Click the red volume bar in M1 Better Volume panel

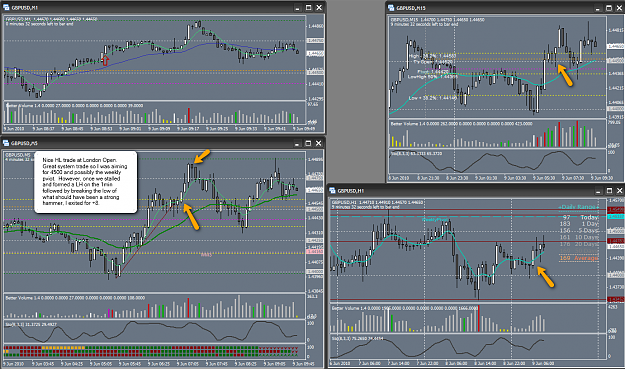tap(189, 115)
